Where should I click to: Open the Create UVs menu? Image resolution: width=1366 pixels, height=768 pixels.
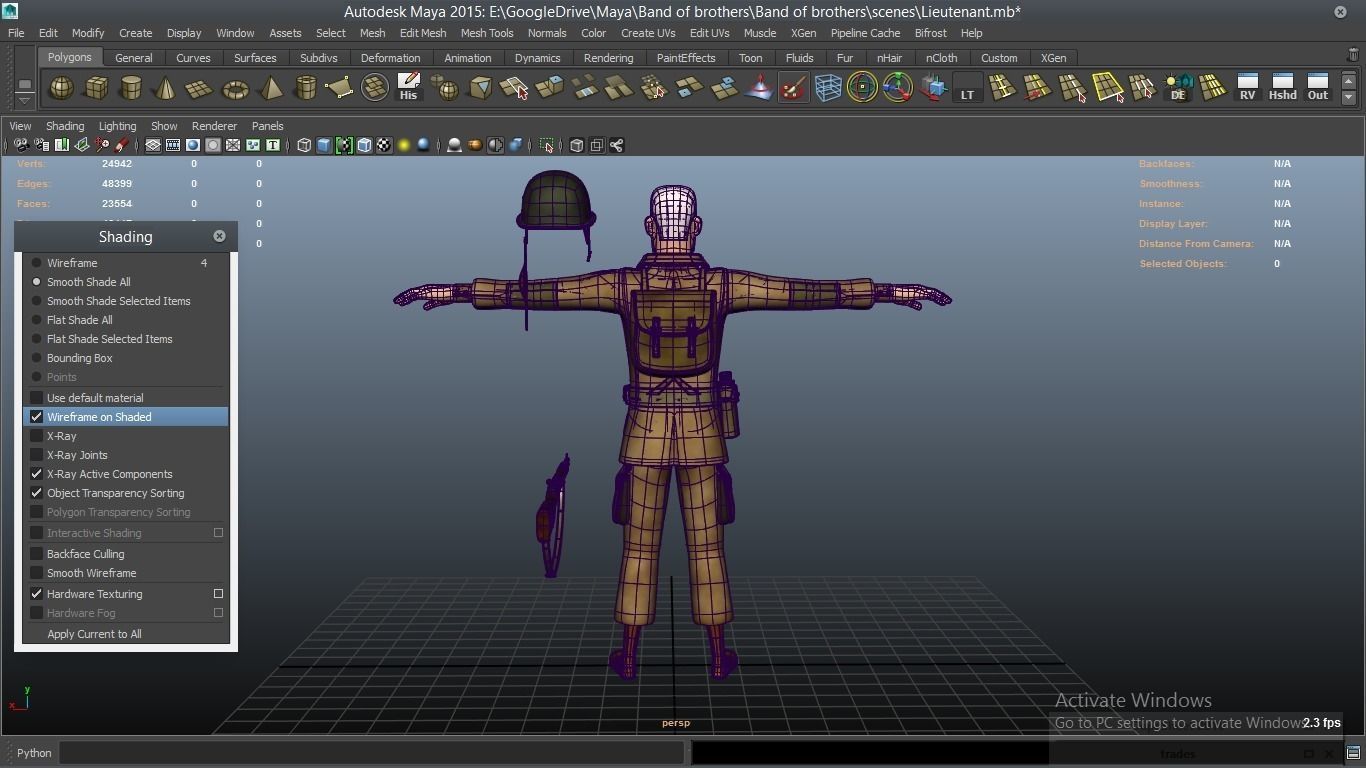pos(648,33)
